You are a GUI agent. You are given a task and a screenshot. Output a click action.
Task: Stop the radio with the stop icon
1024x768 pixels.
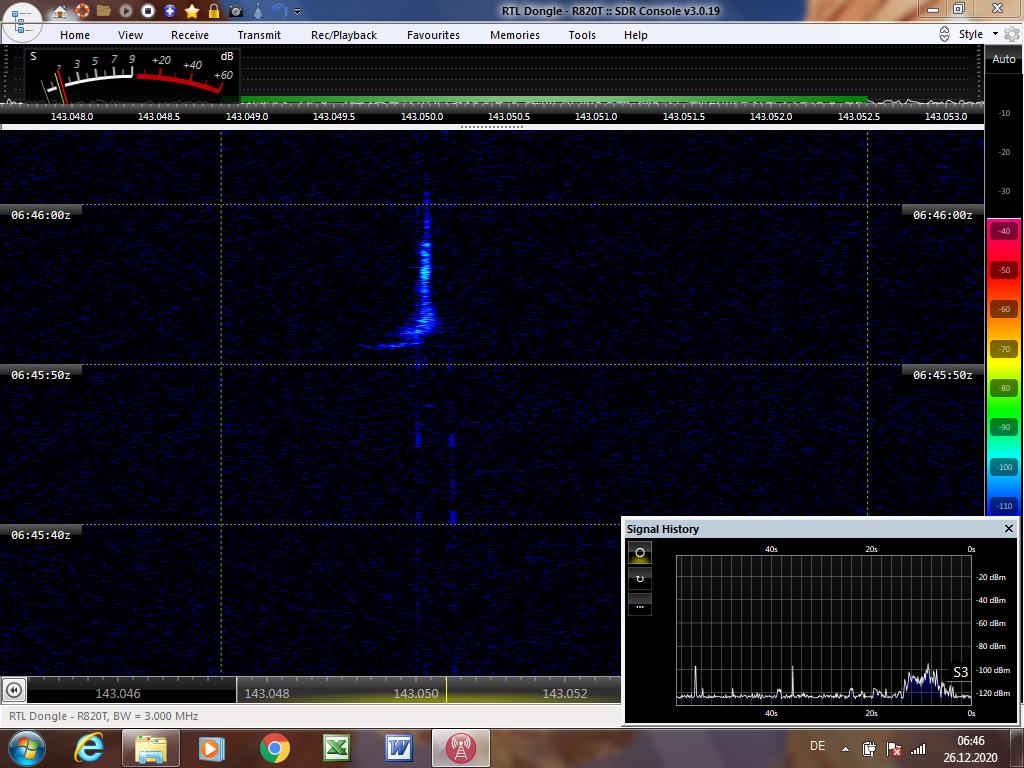[148, 11]
